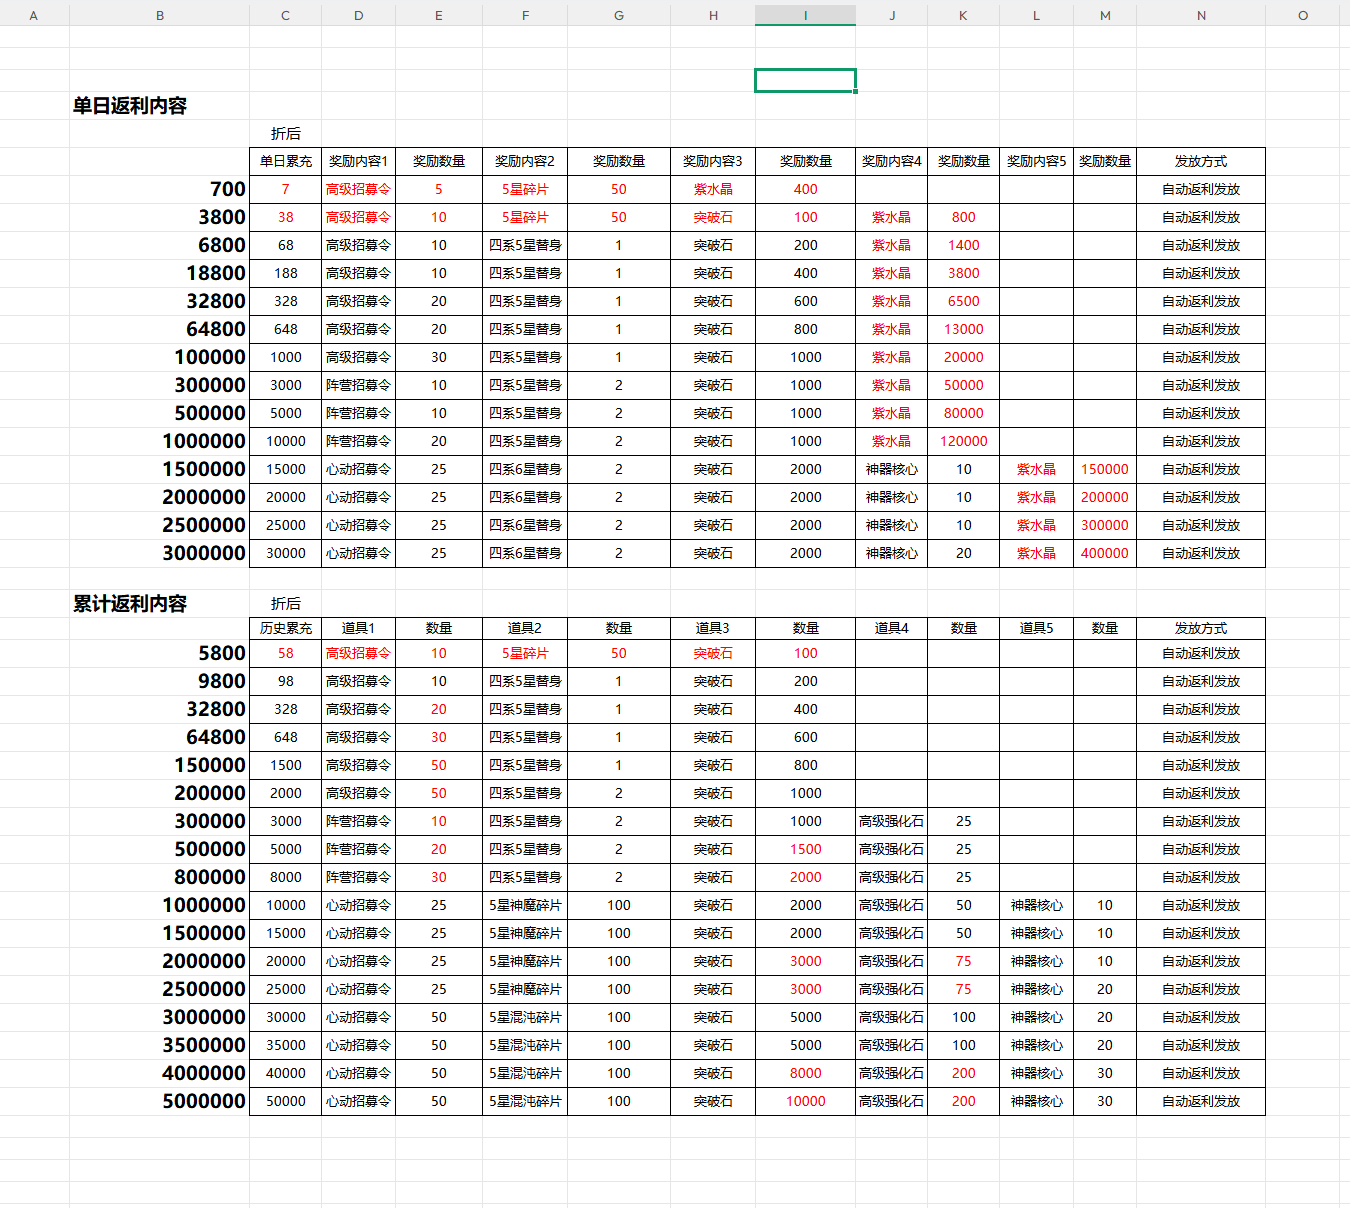Click the '道具4' header cell
1350x1208 pixels.
891,628
